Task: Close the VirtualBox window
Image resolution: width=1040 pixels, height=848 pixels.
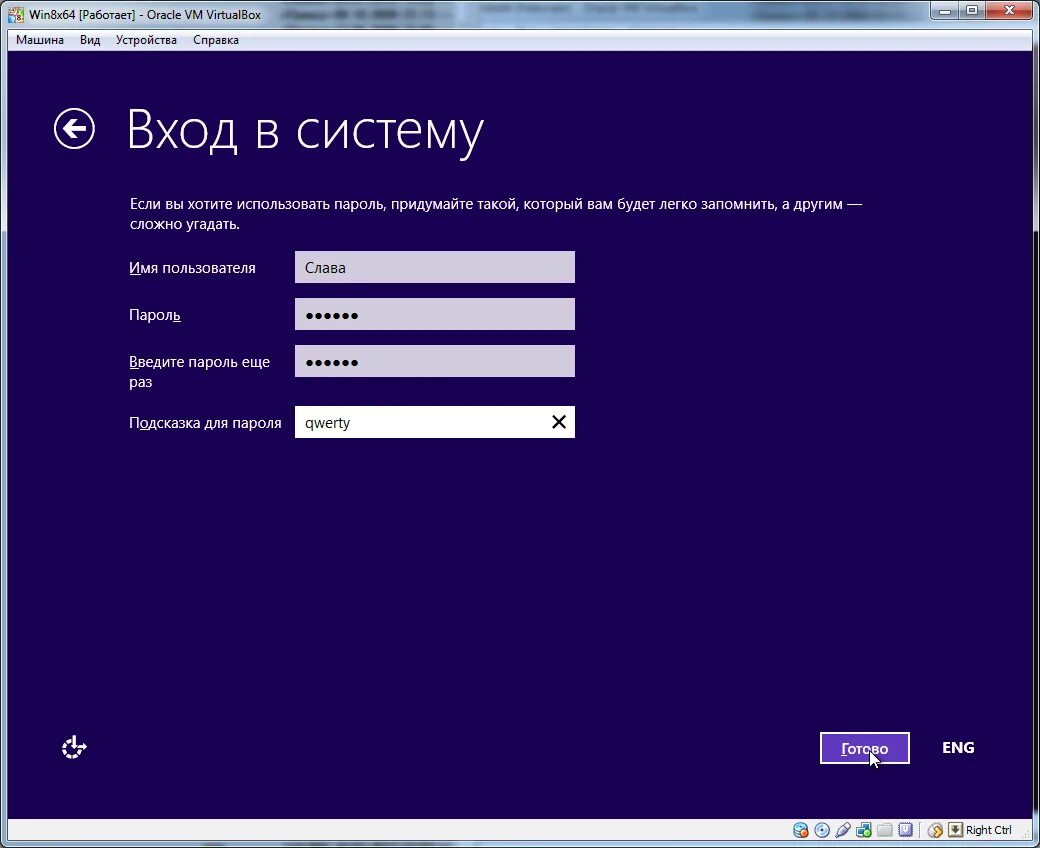Action: [1009, 11]
